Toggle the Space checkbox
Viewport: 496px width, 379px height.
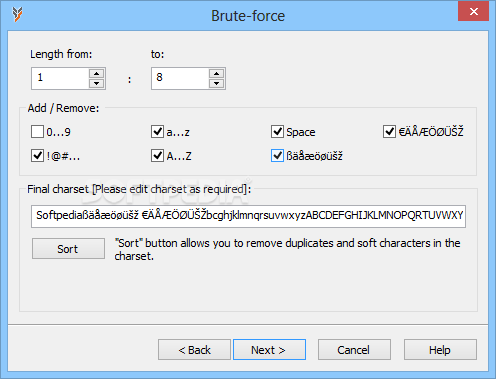(x=277, y=132)
